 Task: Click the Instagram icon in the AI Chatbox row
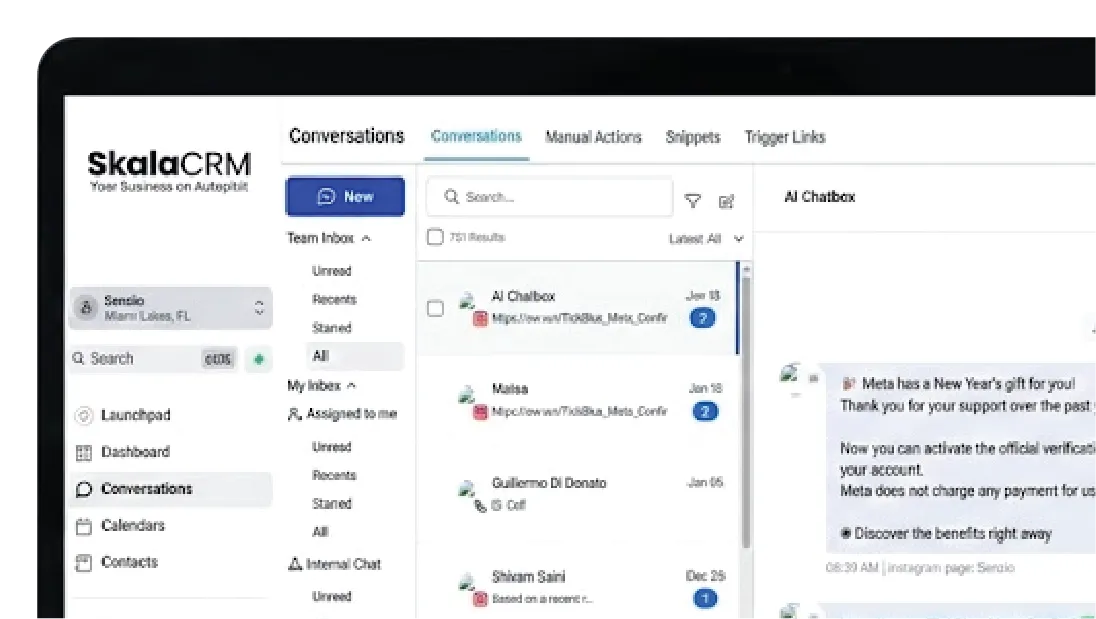point(480,319)
